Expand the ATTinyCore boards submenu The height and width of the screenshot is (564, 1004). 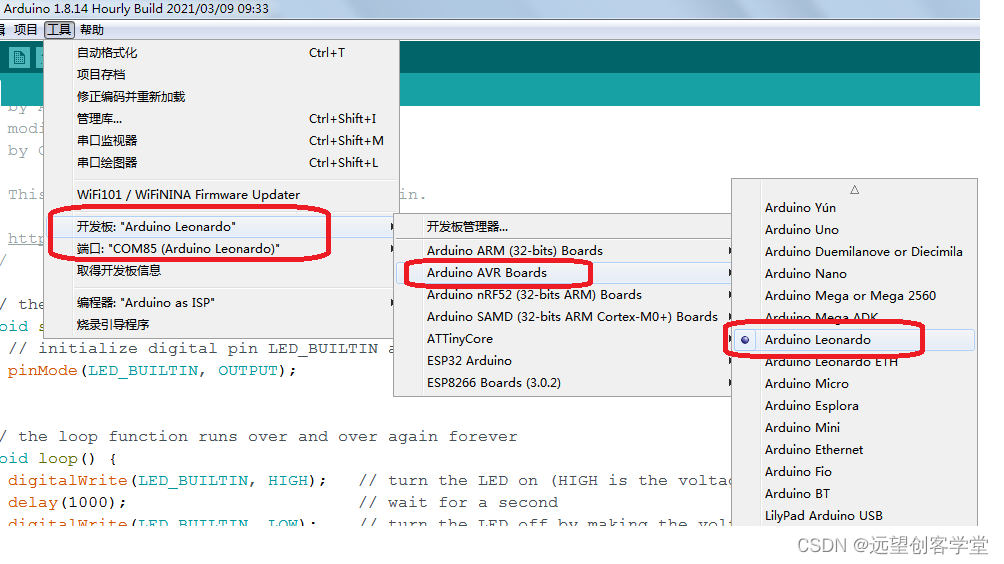point(563,339)
